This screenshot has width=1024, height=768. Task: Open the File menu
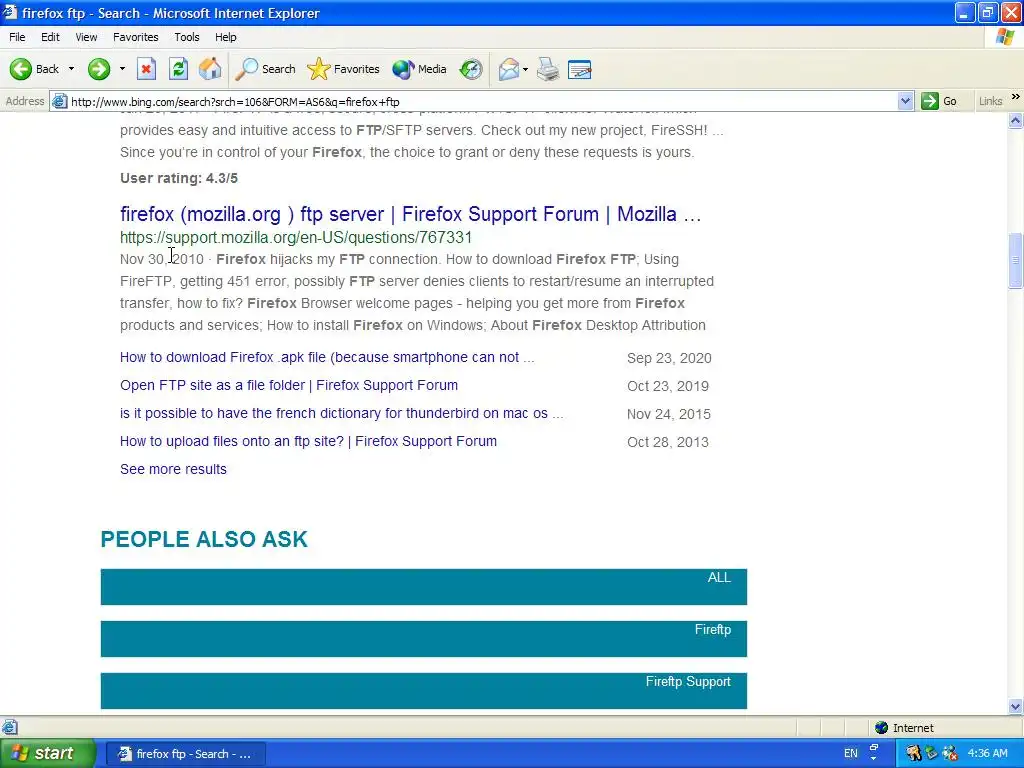(17, 37)
